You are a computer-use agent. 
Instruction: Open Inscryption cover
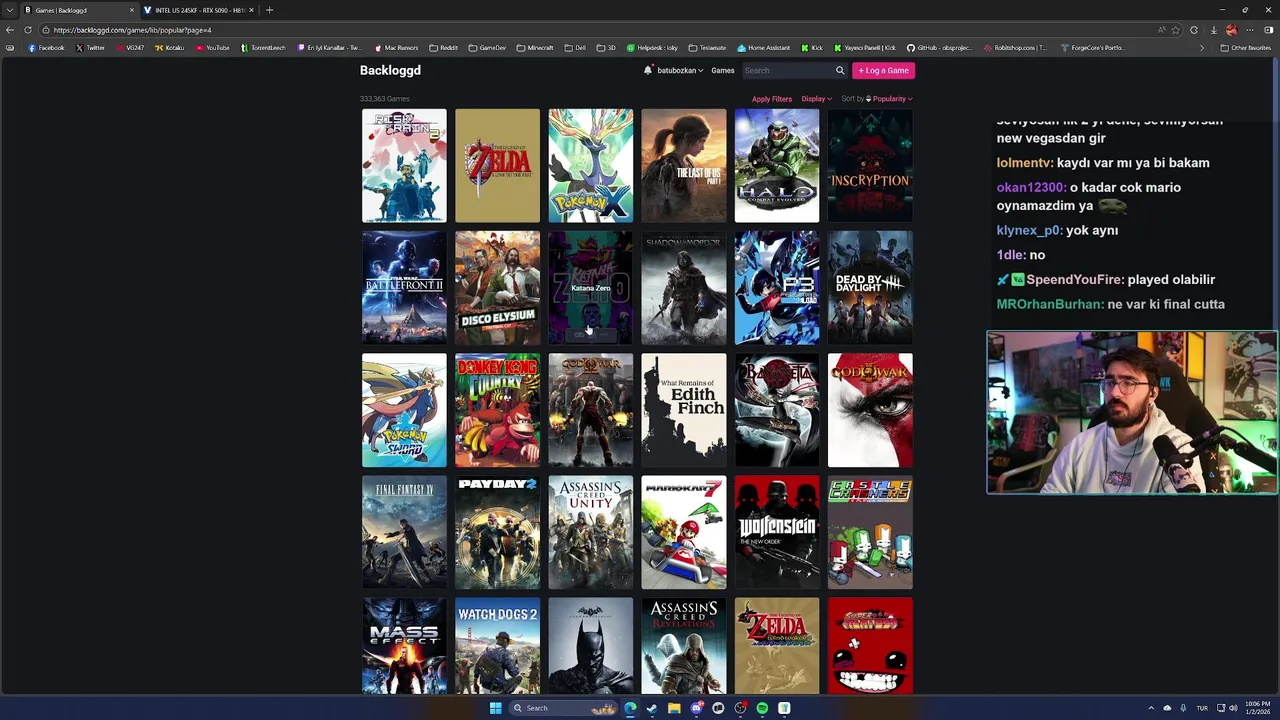[x=870, y=166]
